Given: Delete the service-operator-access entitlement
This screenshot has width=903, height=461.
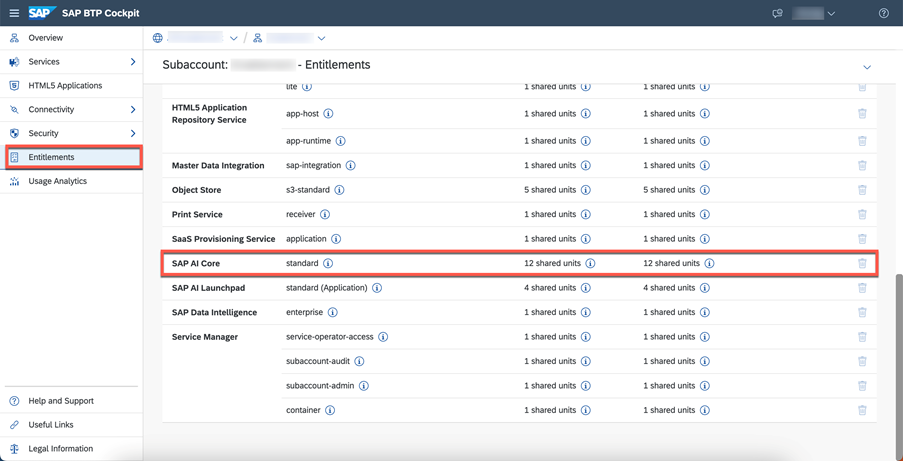Looking at the screenshot, I should (x=862, y=337).
